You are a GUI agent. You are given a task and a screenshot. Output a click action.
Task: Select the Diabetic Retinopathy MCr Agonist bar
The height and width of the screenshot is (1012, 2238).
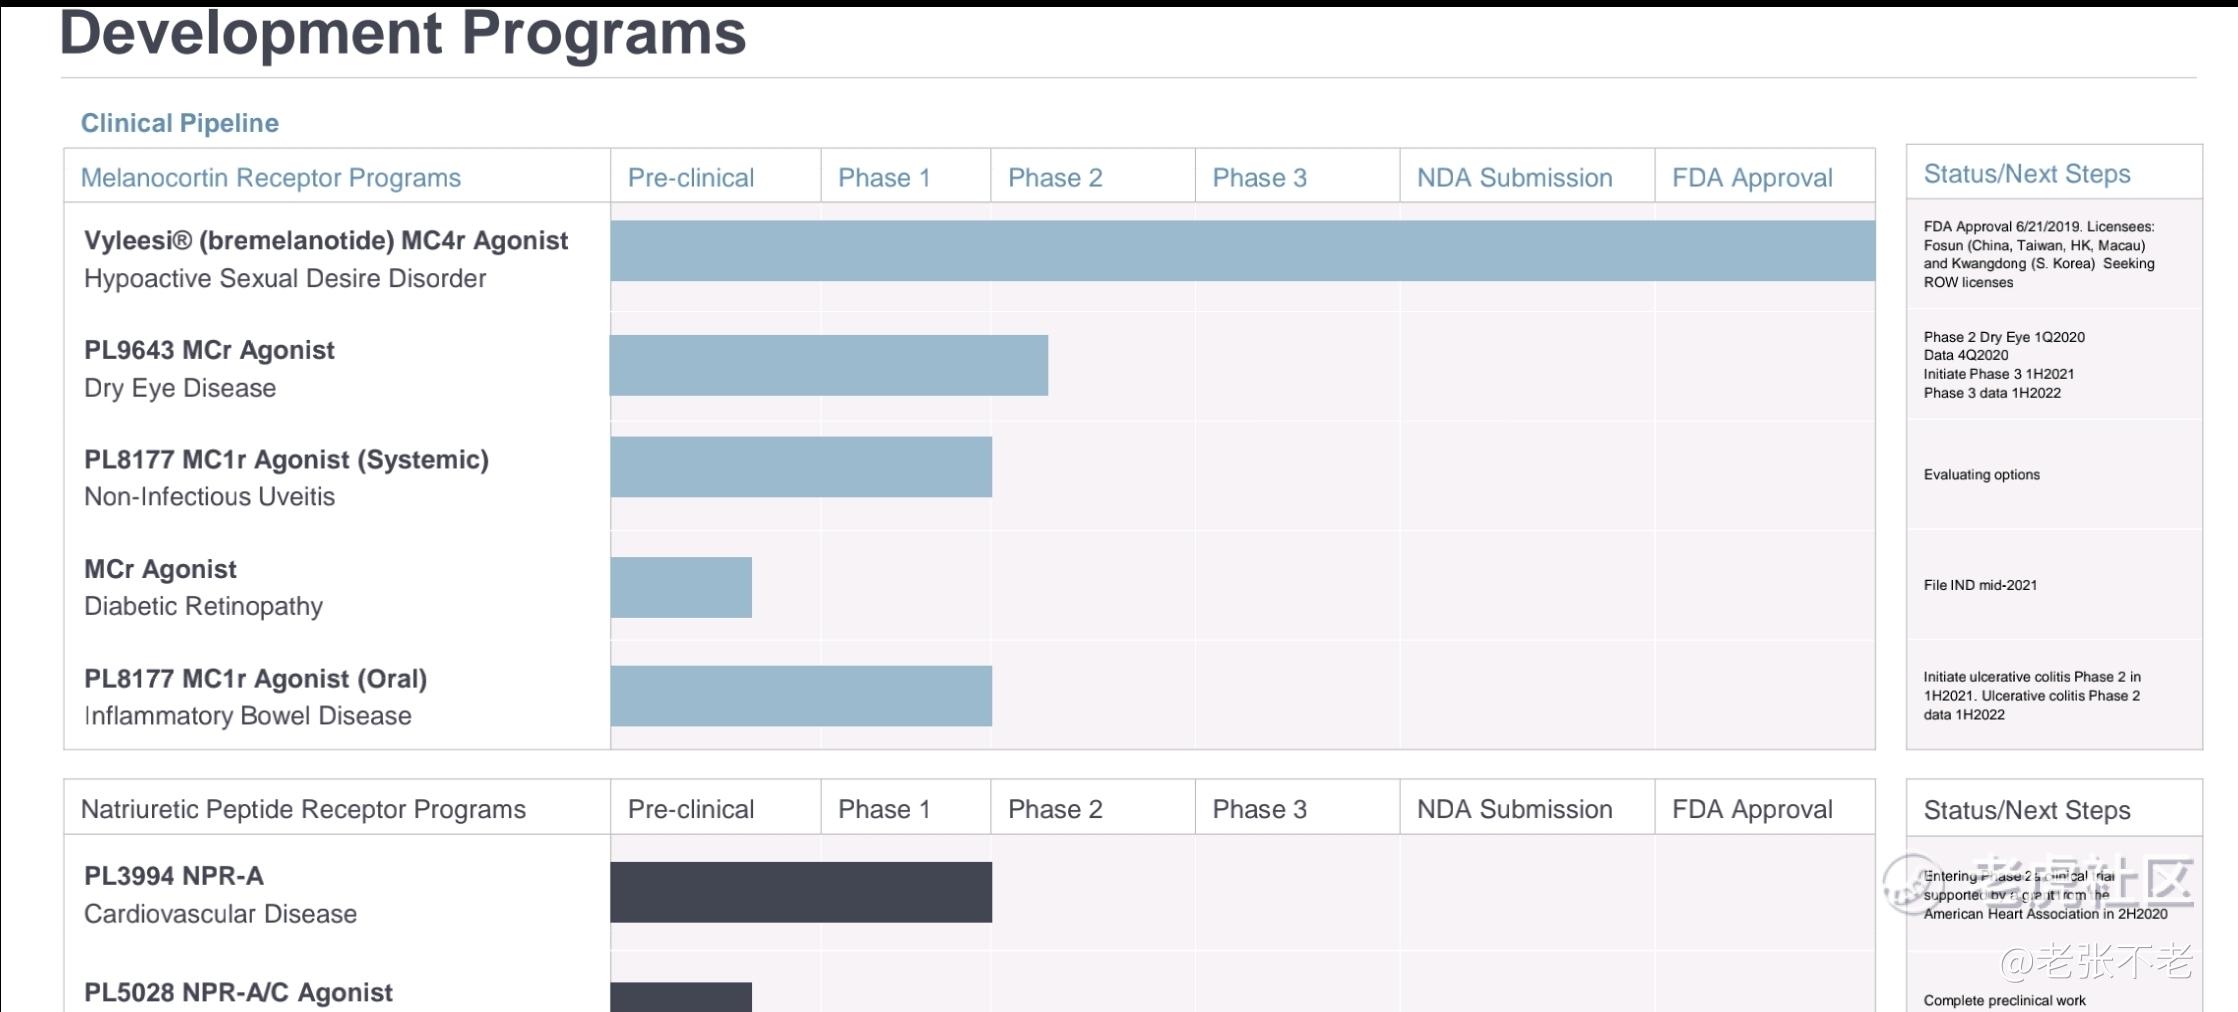(681, 588)
